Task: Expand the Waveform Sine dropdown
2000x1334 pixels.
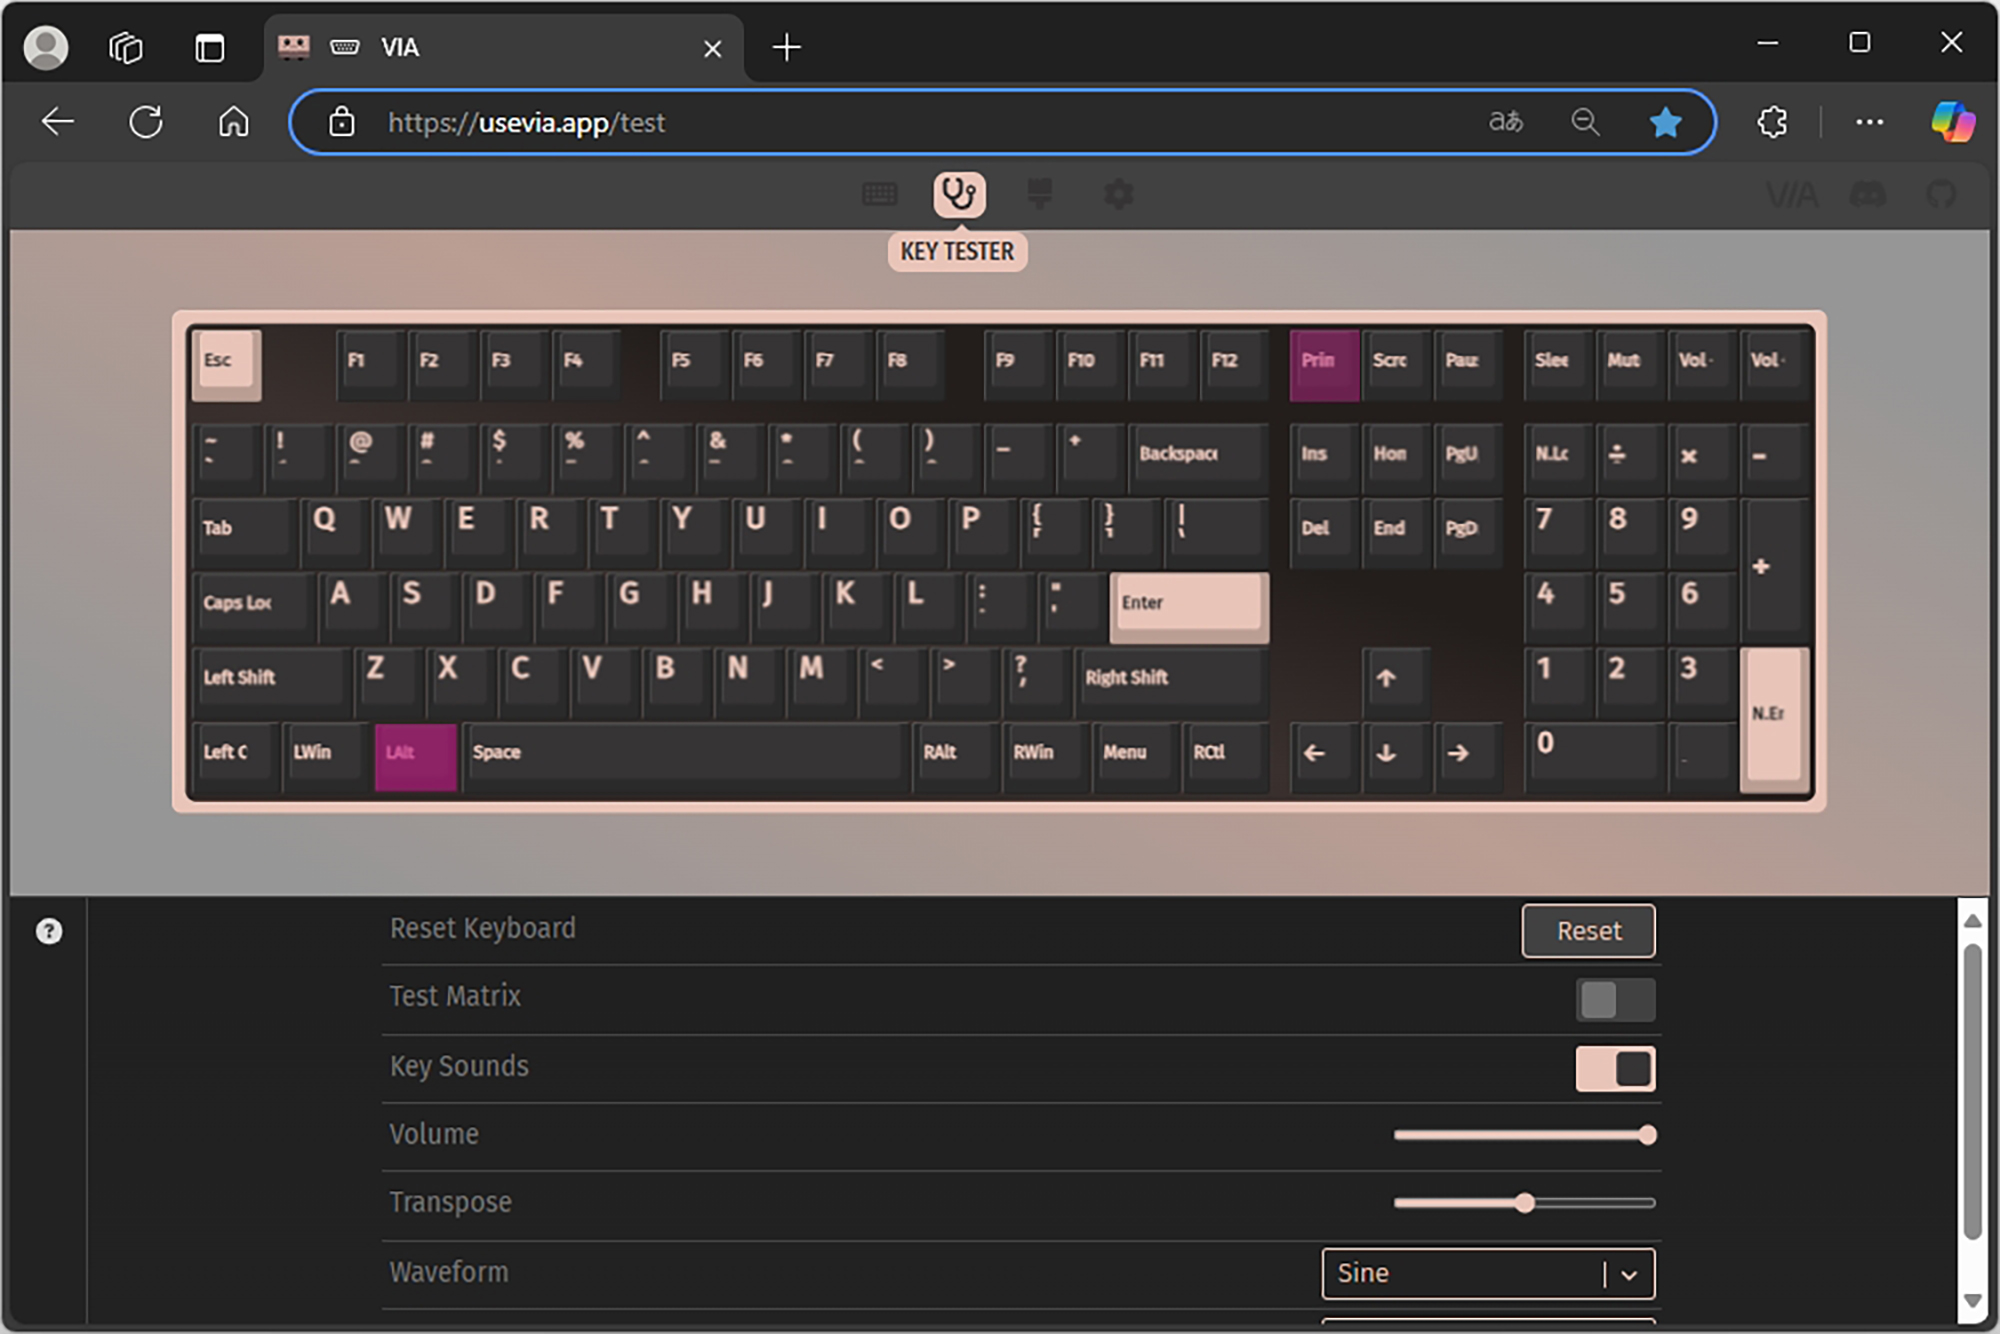Action: tap(1470, 1273)
